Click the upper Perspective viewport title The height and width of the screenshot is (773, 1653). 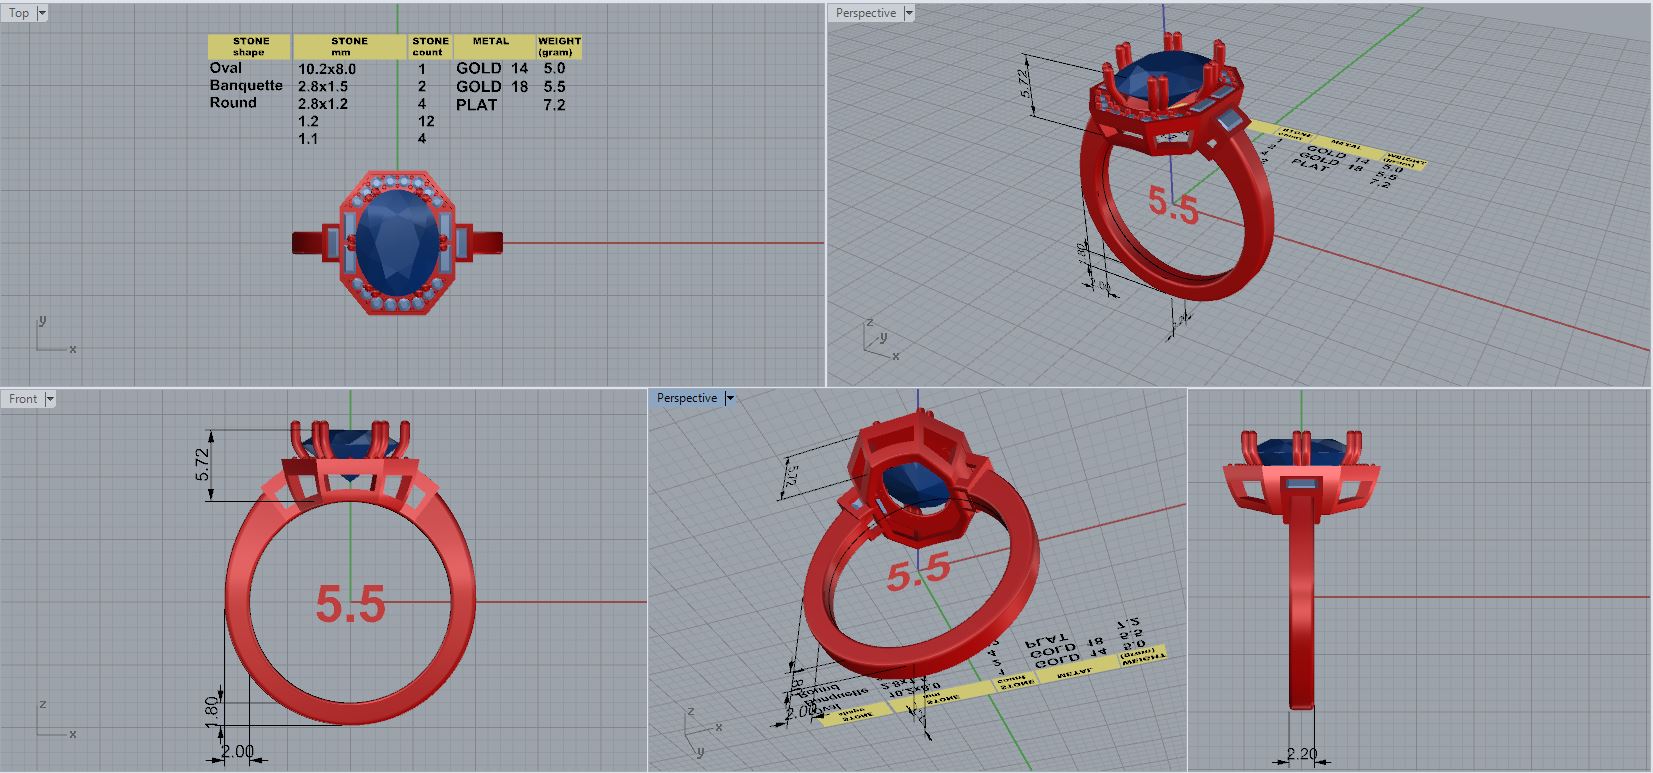[866, 13]
